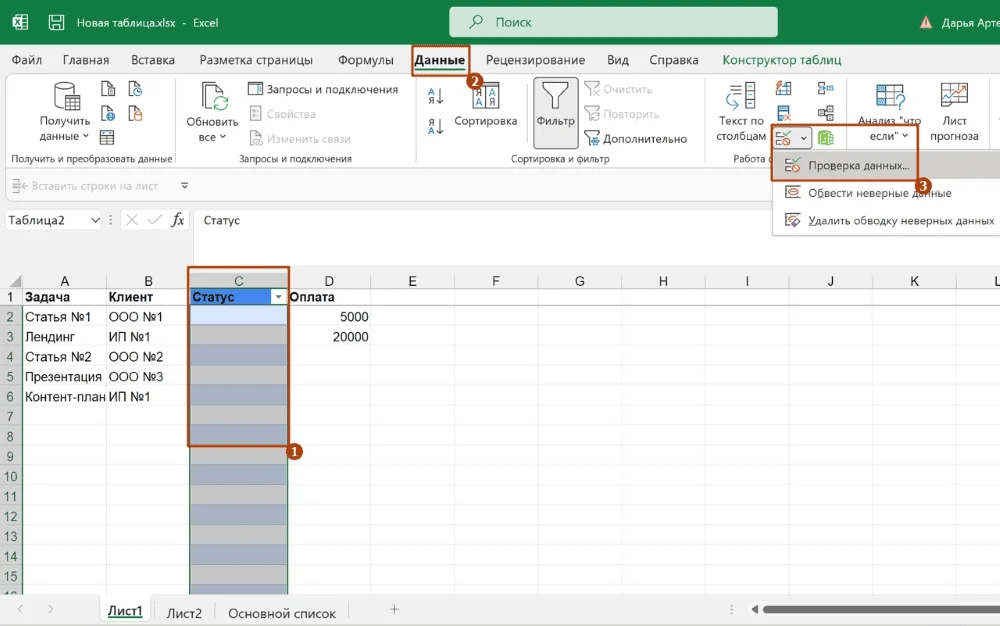Click in the Поиск search box
Viewport: 1000px width, 626px height.
point(613,22)
